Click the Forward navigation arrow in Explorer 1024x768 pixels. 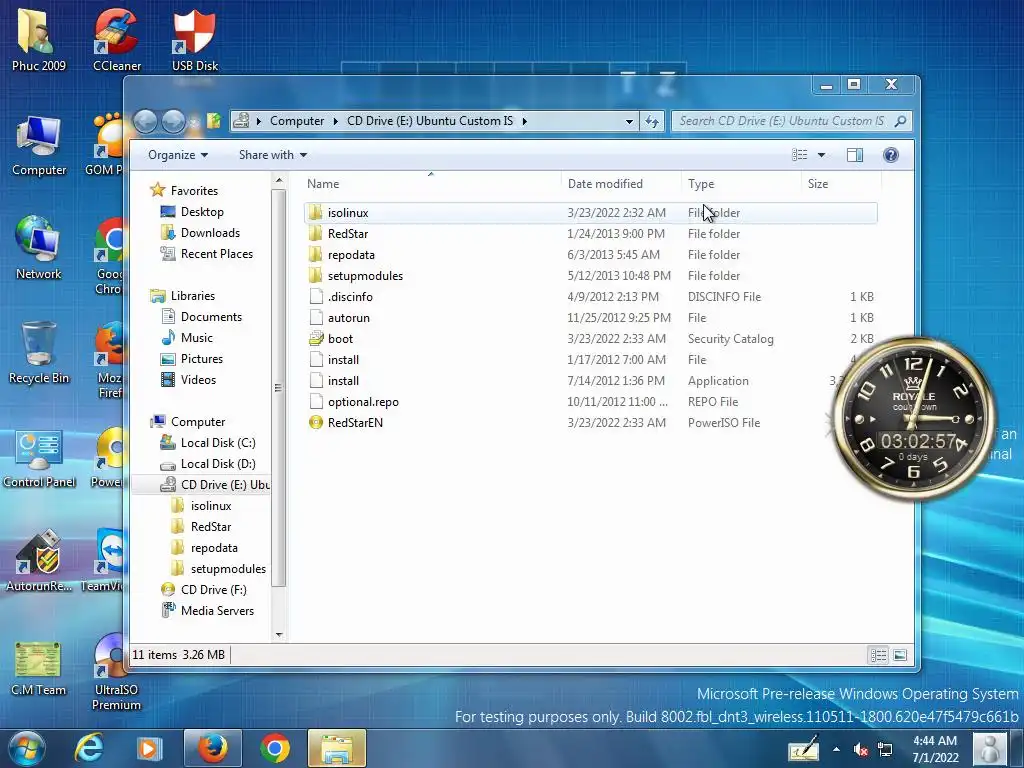tap(173, 121)
